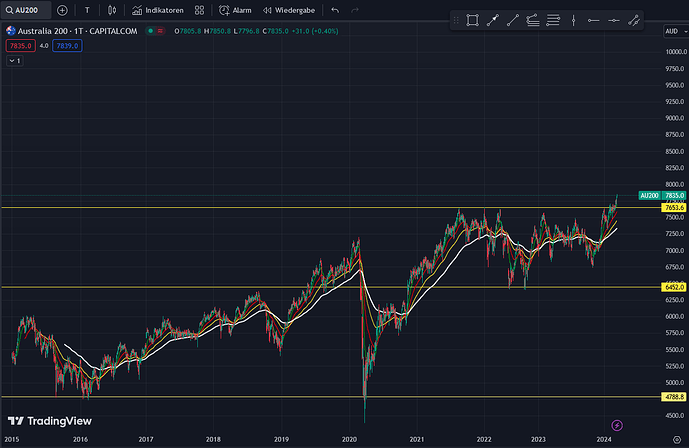Image resolution: width=689 pixels, height=448 pixels.
Task: Open the indicator templates grid icon
Action: pyautogui.click(x=199, y=10)
